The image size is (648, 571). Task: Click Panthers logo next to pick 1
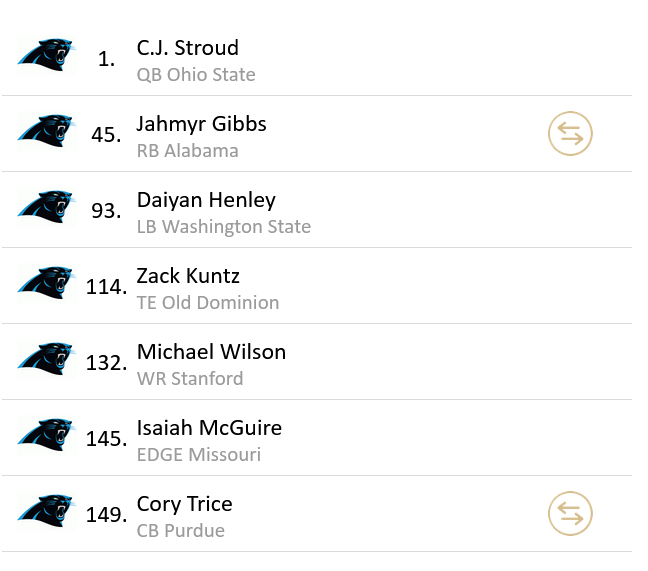coord(46,56)
